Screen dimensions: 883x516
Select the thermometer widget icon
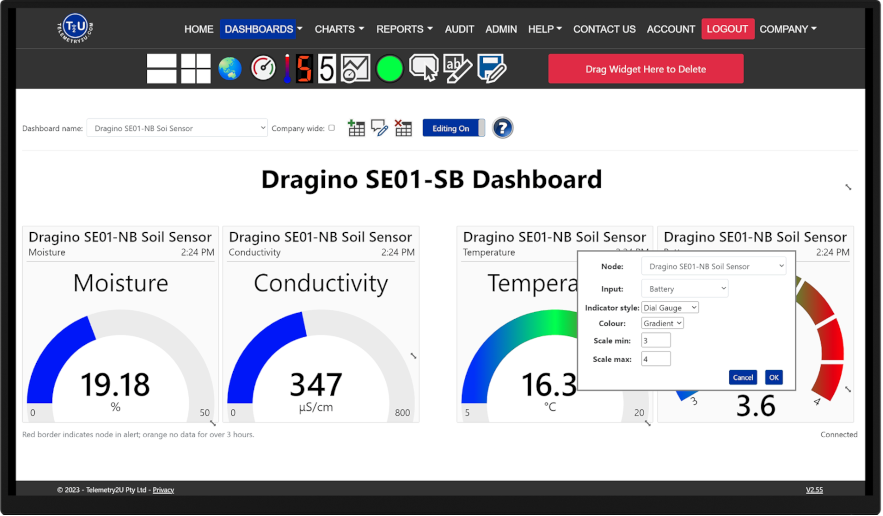click(287, 69)
